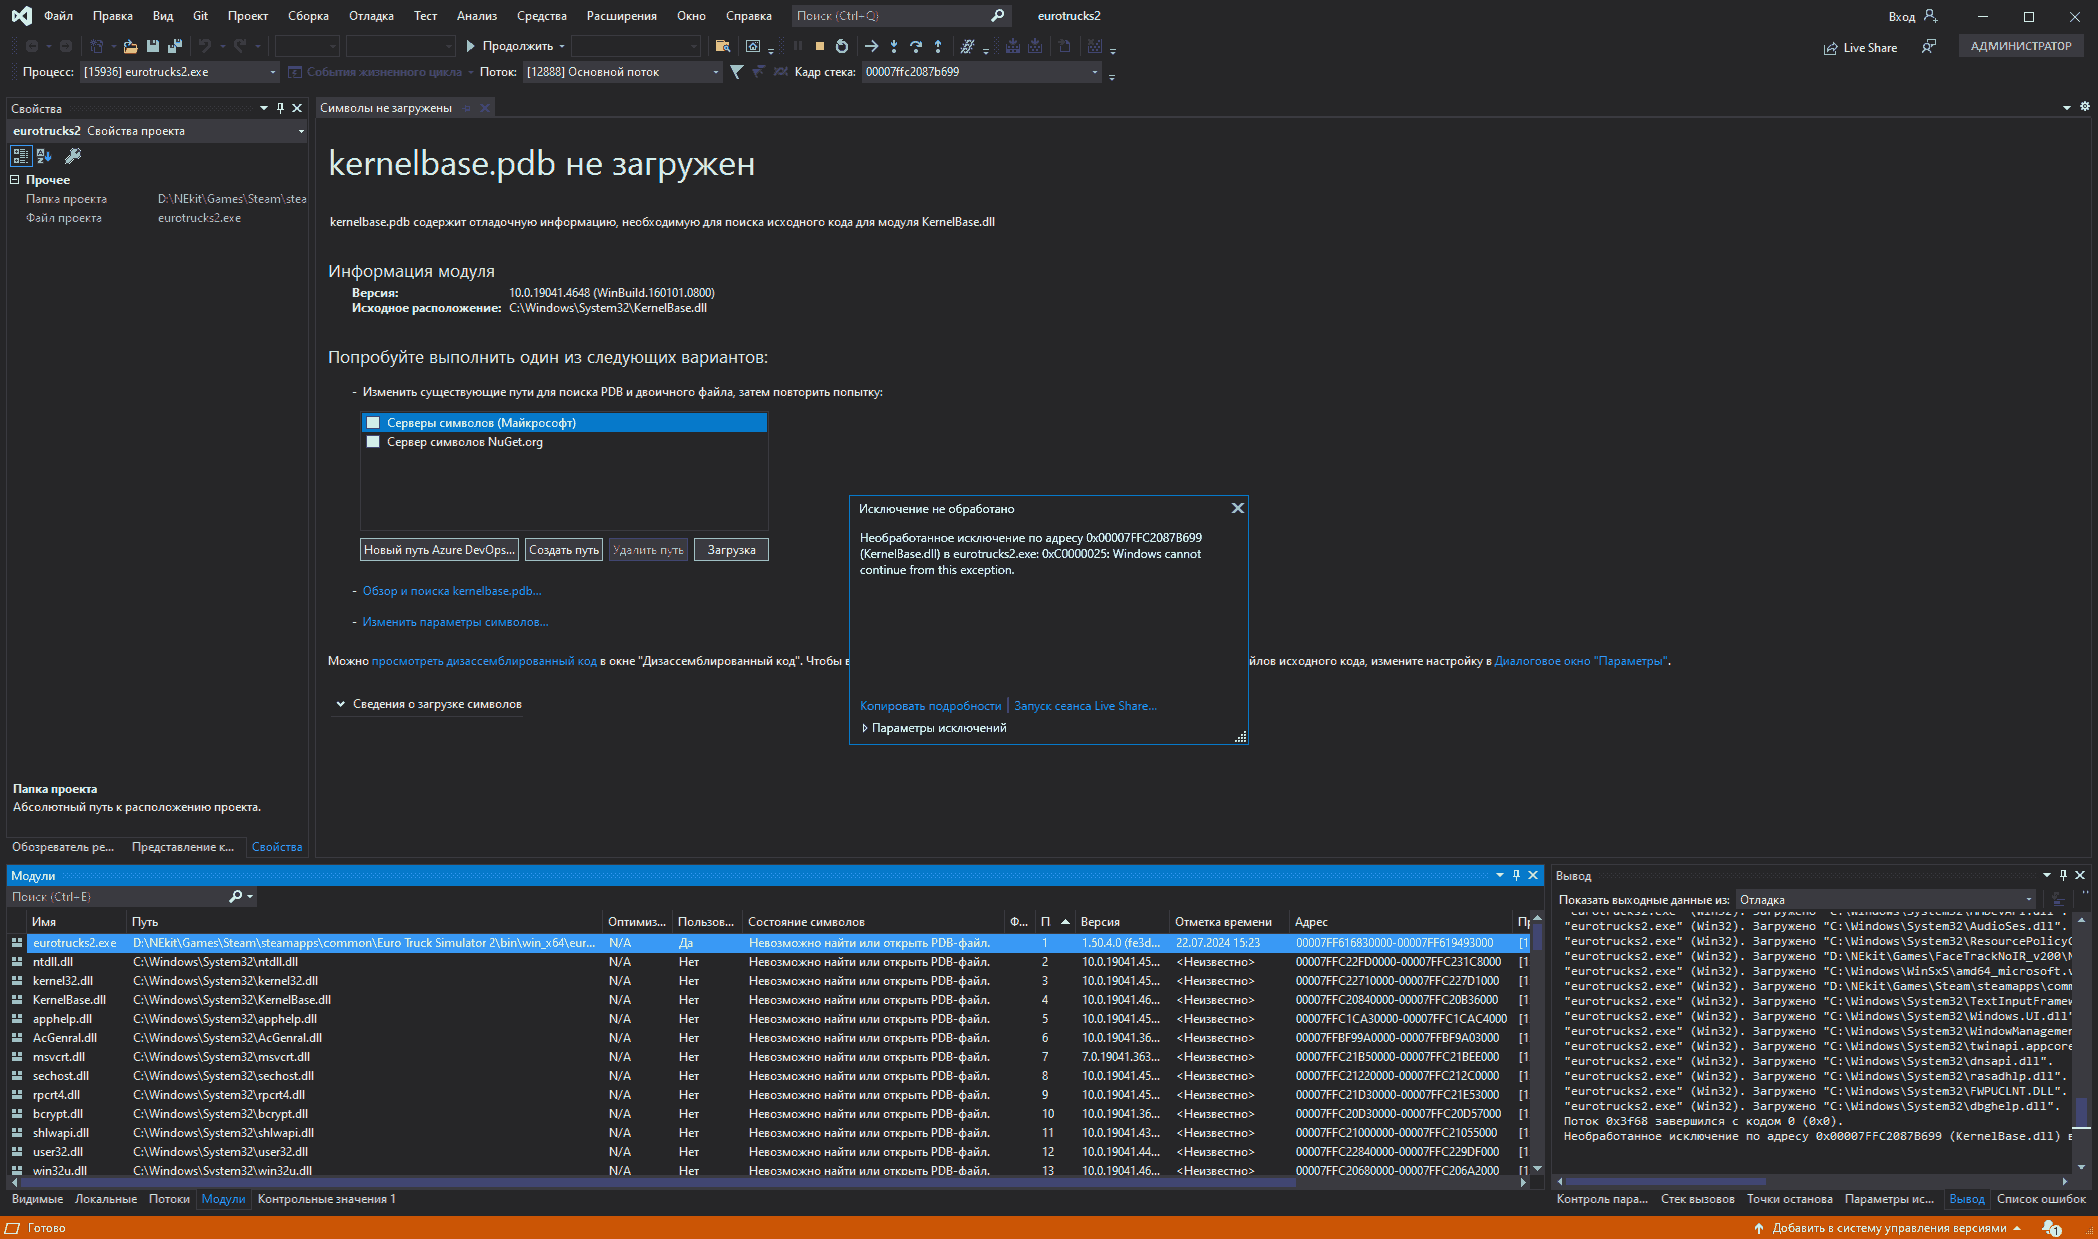Viewport: 2098px width, 1239px height.
Task: Switch to Локальные tab
Action: click(x=106, y=1199)
